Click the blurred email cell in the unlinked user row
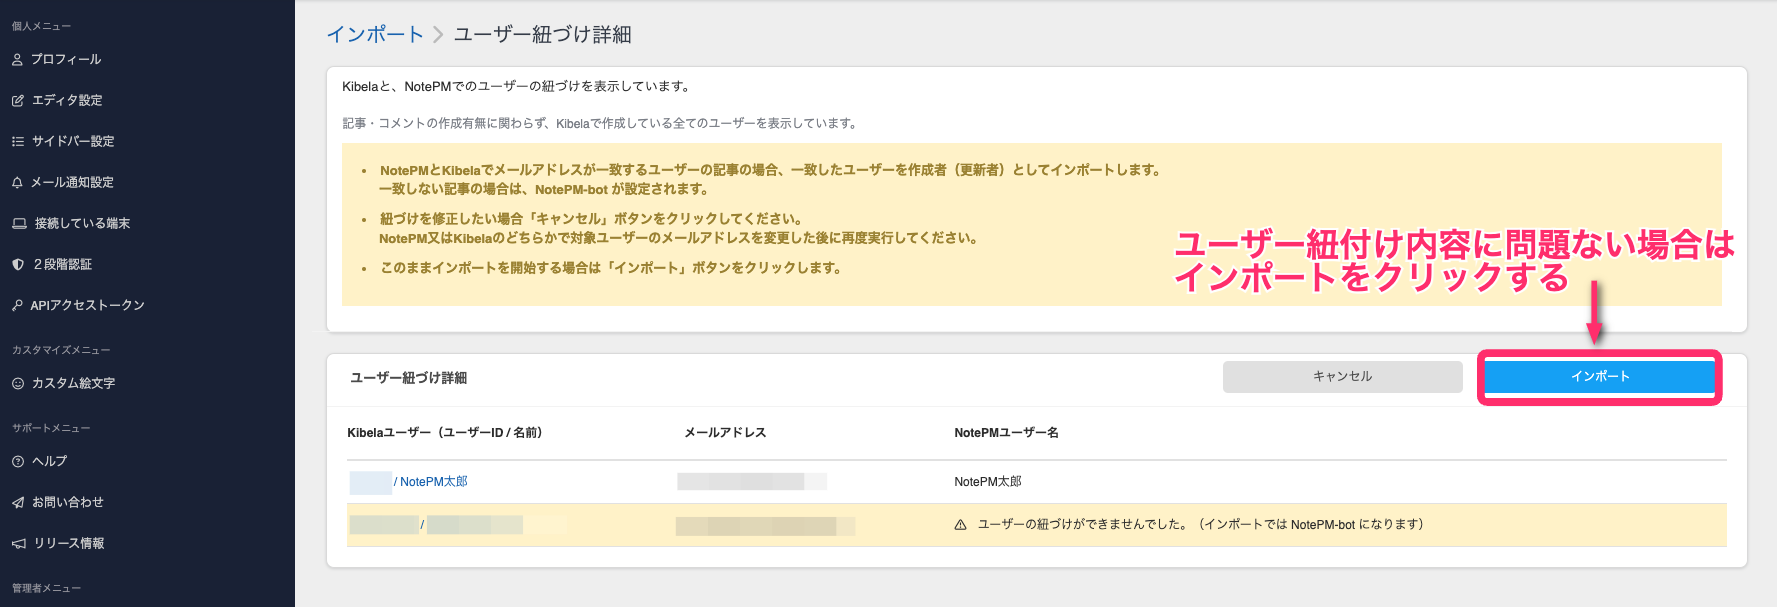 coord(765,526)
